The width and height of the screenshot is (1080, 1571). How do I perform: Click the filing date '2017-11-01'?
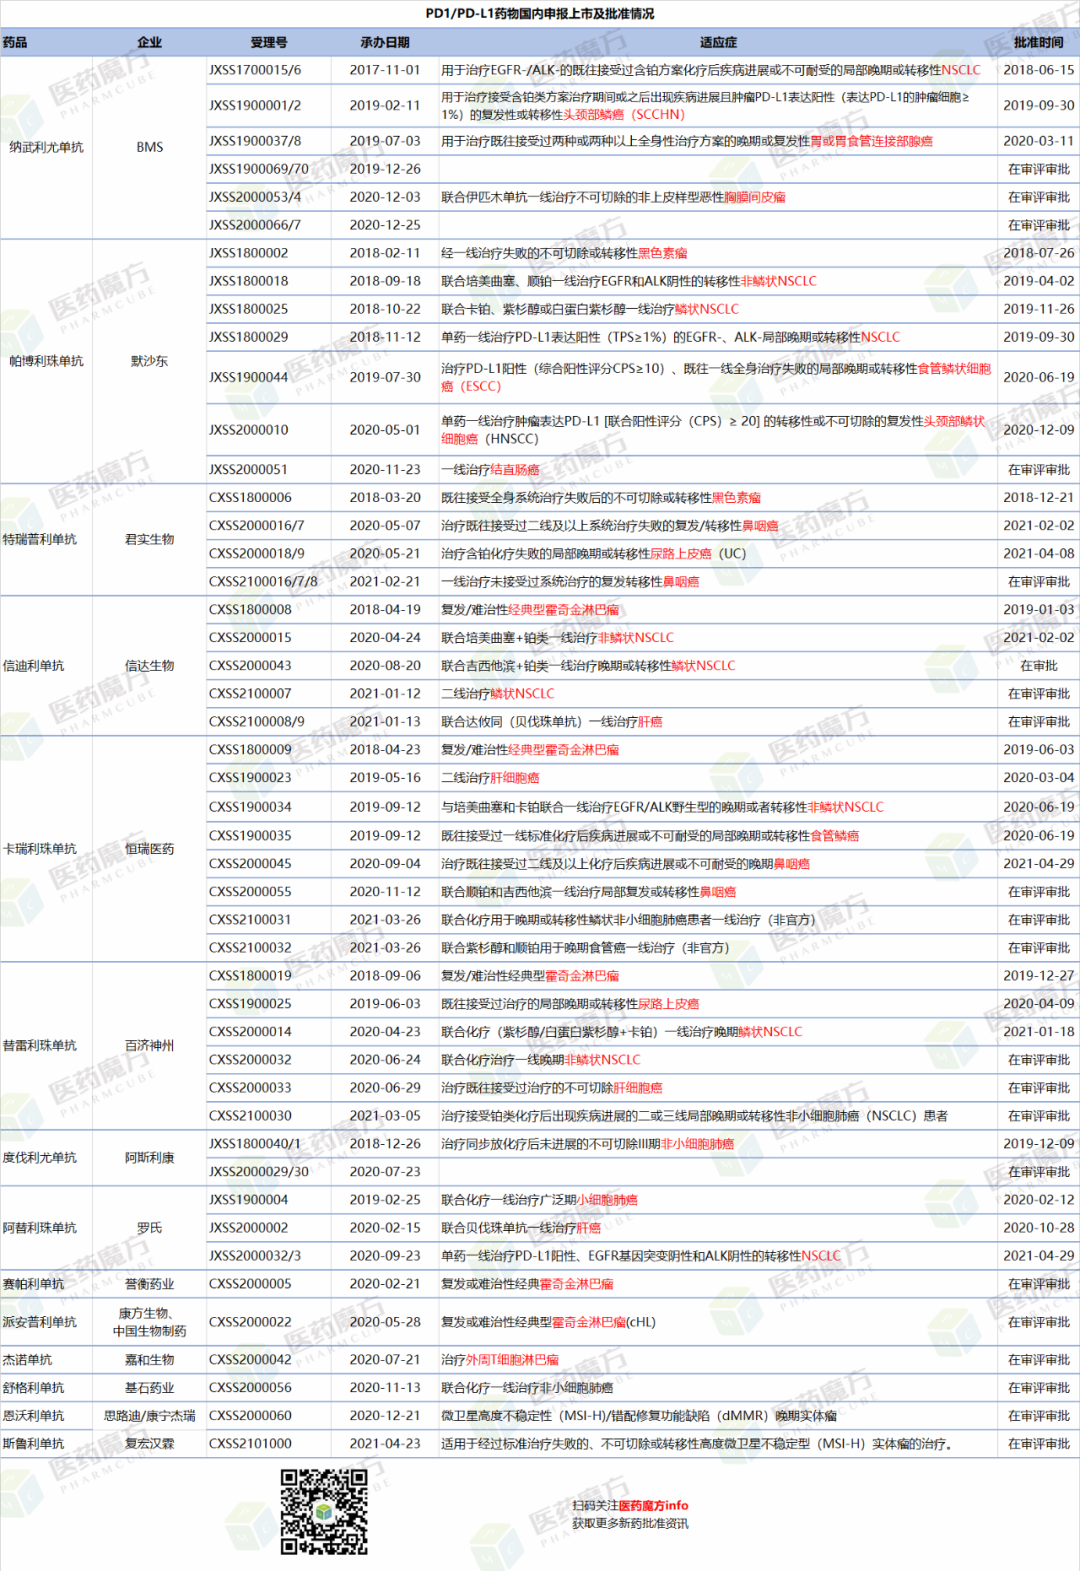pyautogui.click(x=385, y=70)
